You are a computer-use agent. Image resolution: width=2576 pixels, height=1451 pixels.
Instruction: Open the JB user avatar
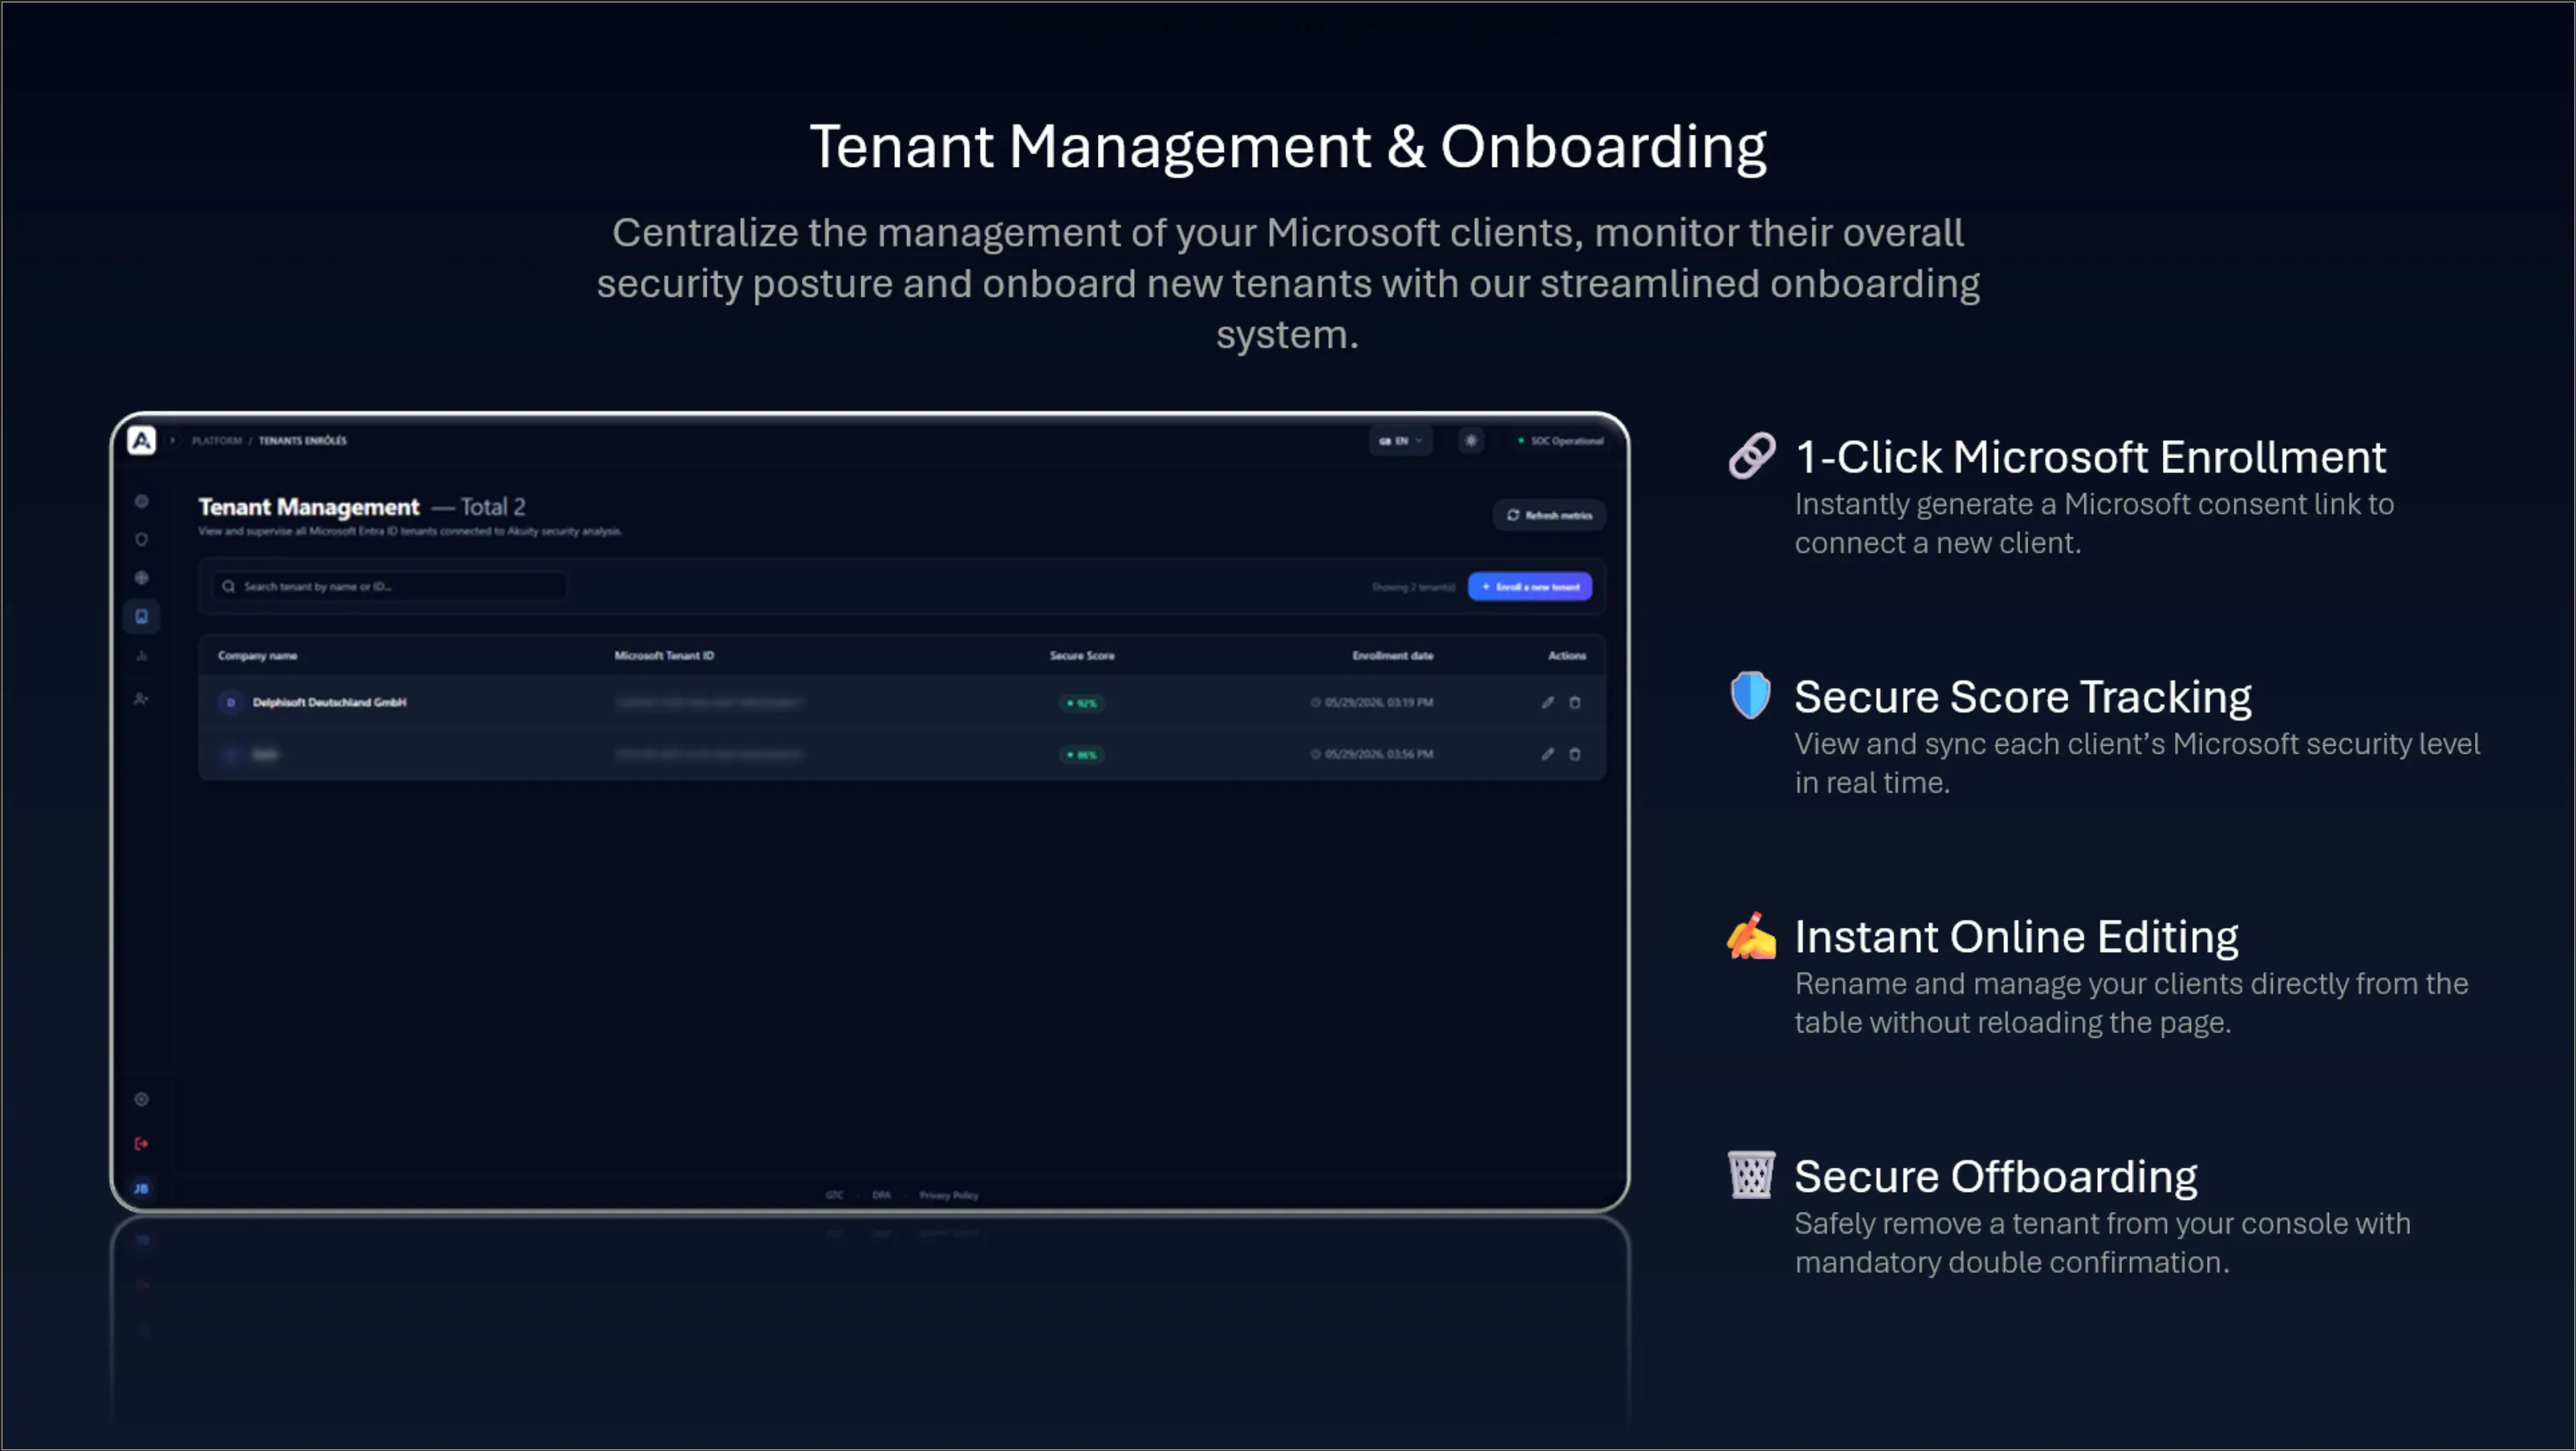point(142,1189)
